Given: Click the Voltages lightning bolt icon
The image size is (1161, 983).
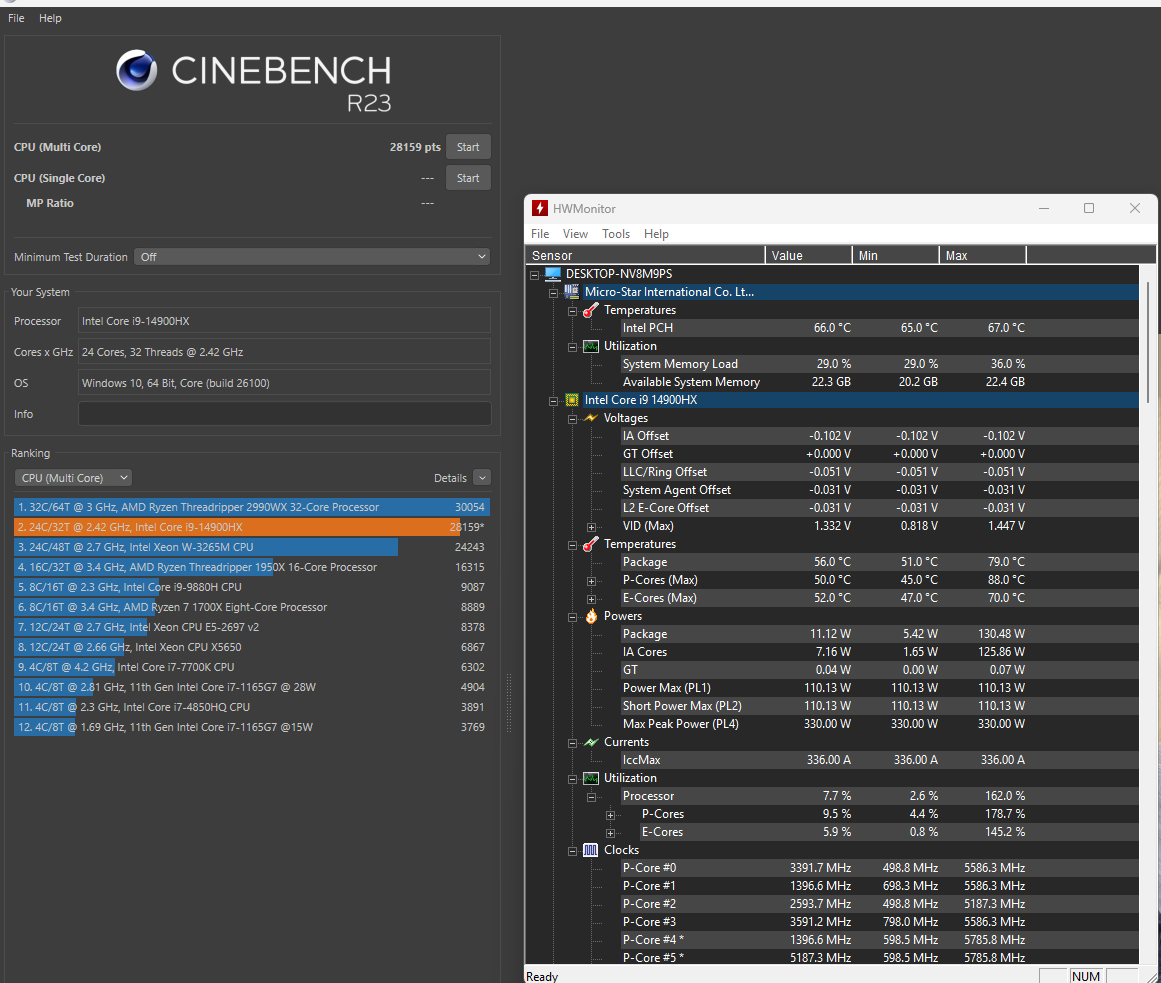Looking at the screenshot, I should (590, 418).
